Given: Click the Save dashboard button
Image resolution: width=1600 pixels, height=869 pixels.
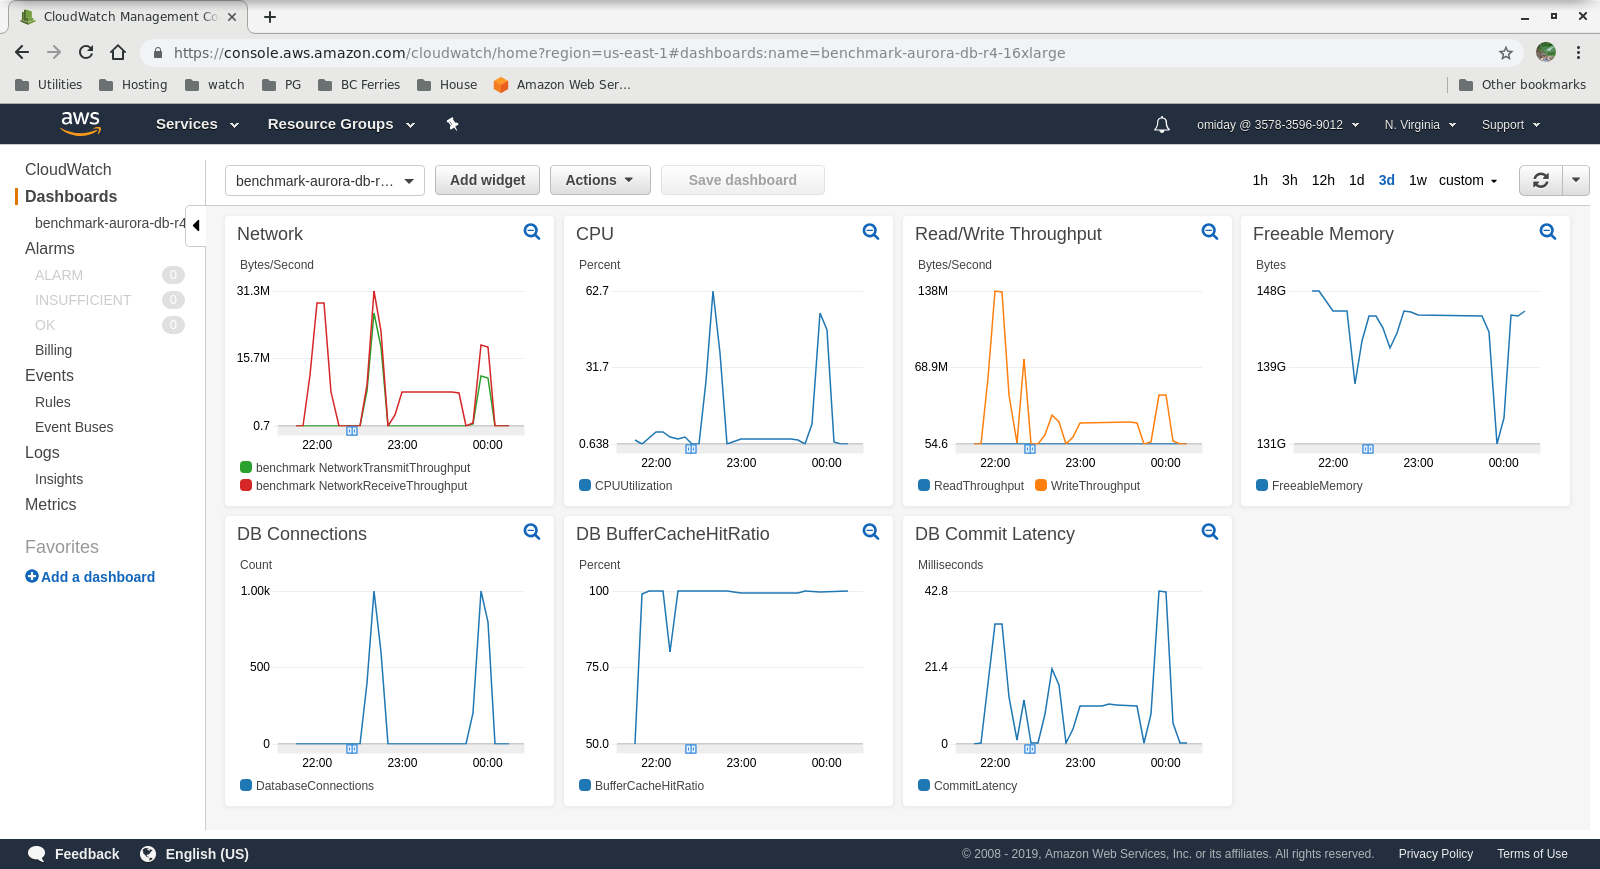Looking at the screenshot, I should (743, 180).
